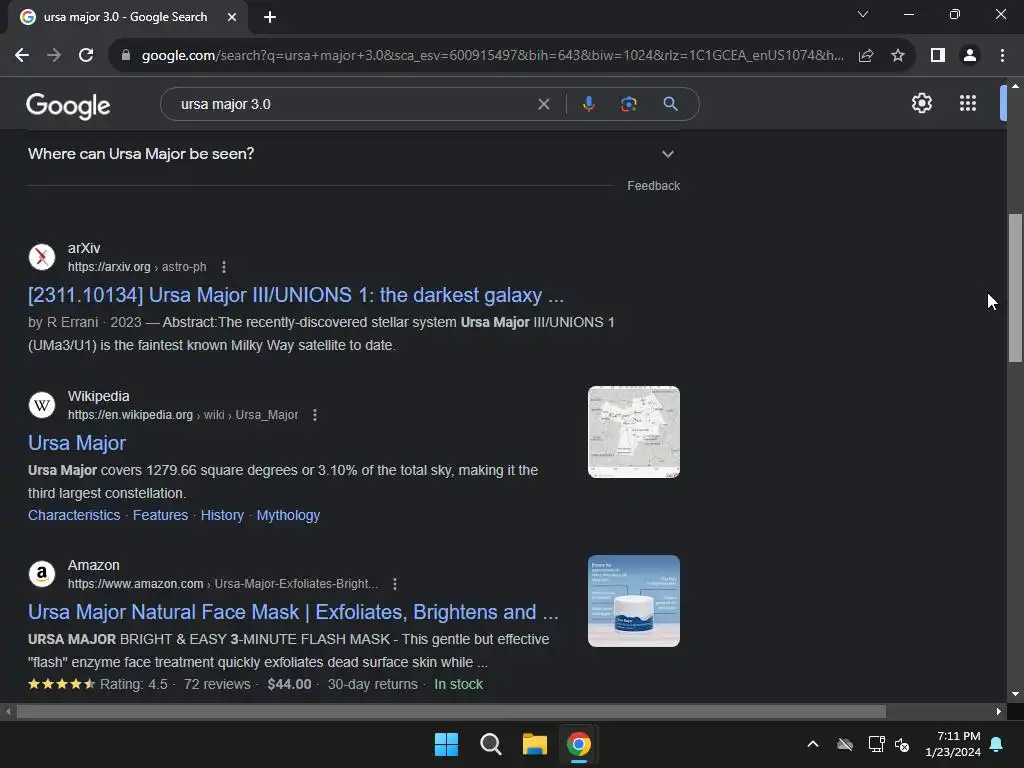Click the Amazon face mask product thumbnail
Image resolution: width=1024 pixels, height=768 pixels.
[633, 601]
